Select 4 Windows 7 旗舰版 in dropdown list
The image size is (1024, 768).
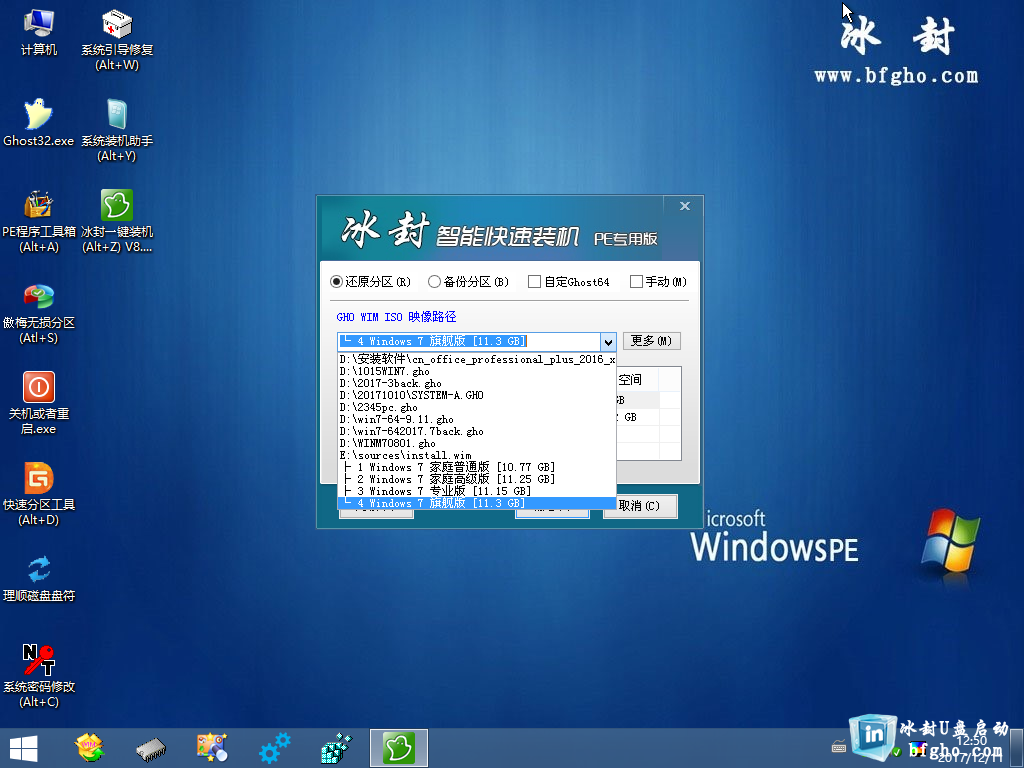tap(477, 503)
